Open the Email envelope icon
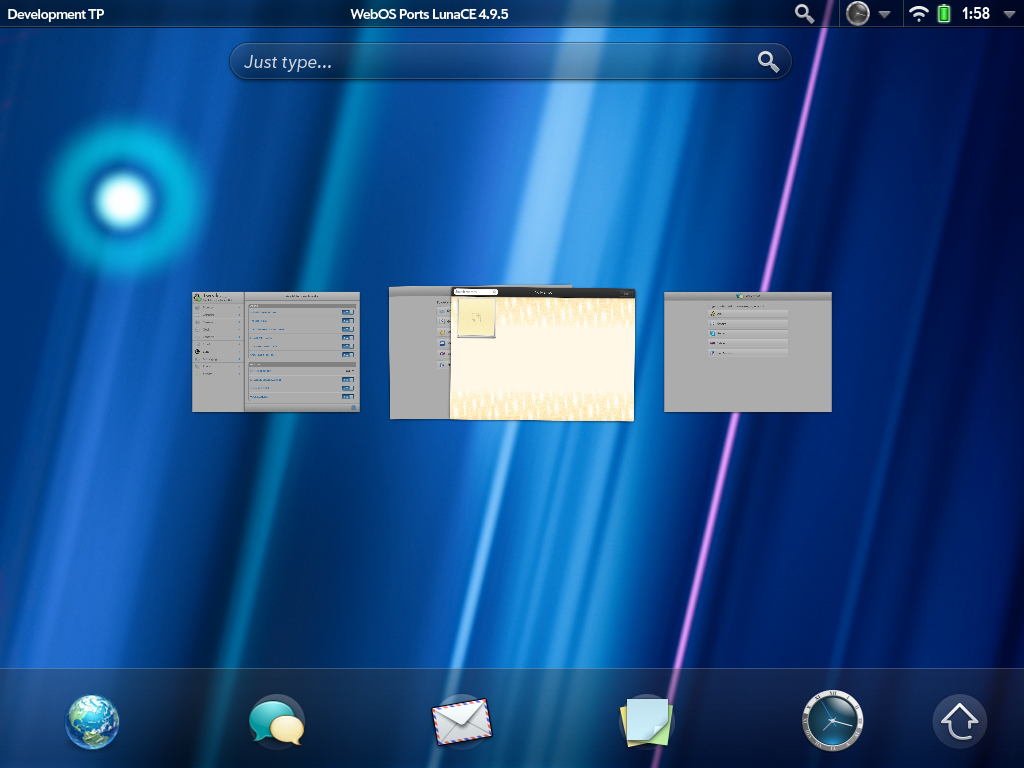The image size is (1024, 768). (461, 722)
